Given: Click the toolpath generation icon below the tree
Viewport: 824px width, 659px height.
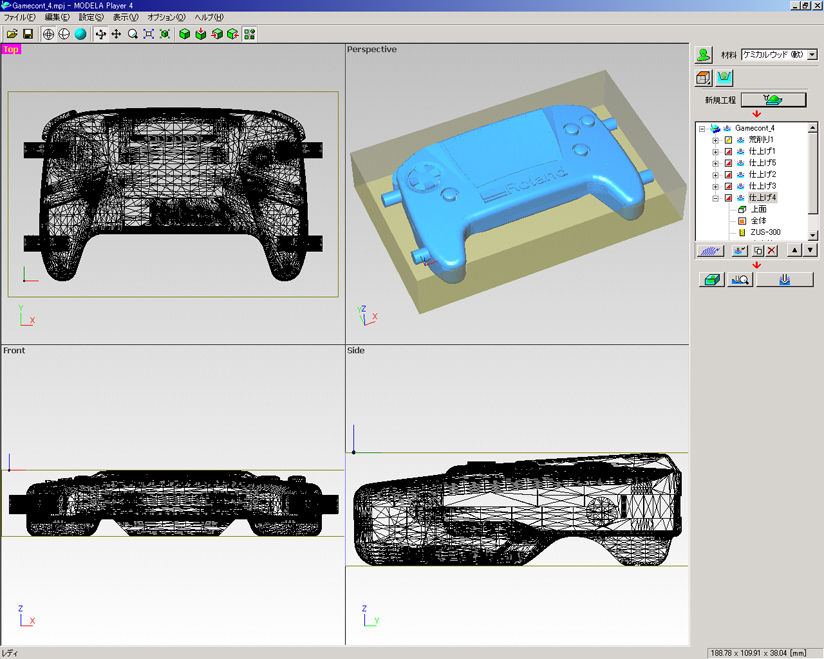Looking at the screenshot, I should pyautogui.click(x=711, y=250).
